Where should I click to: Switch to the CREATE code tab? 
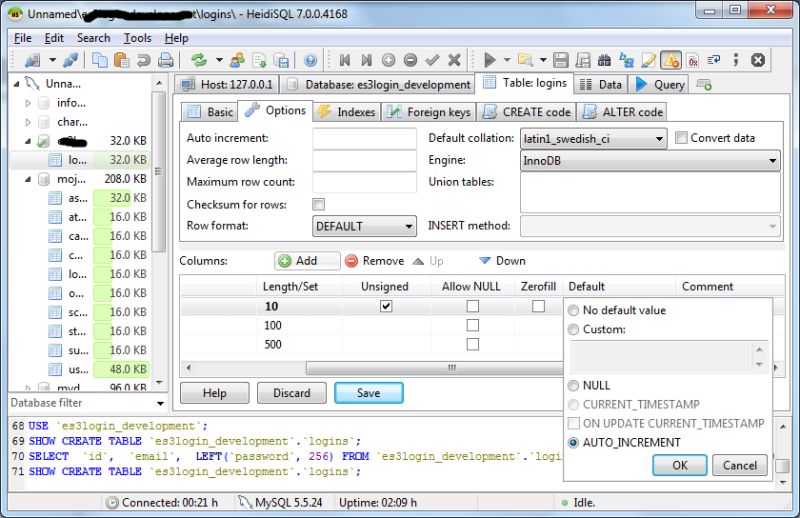(x=527, y=112)
